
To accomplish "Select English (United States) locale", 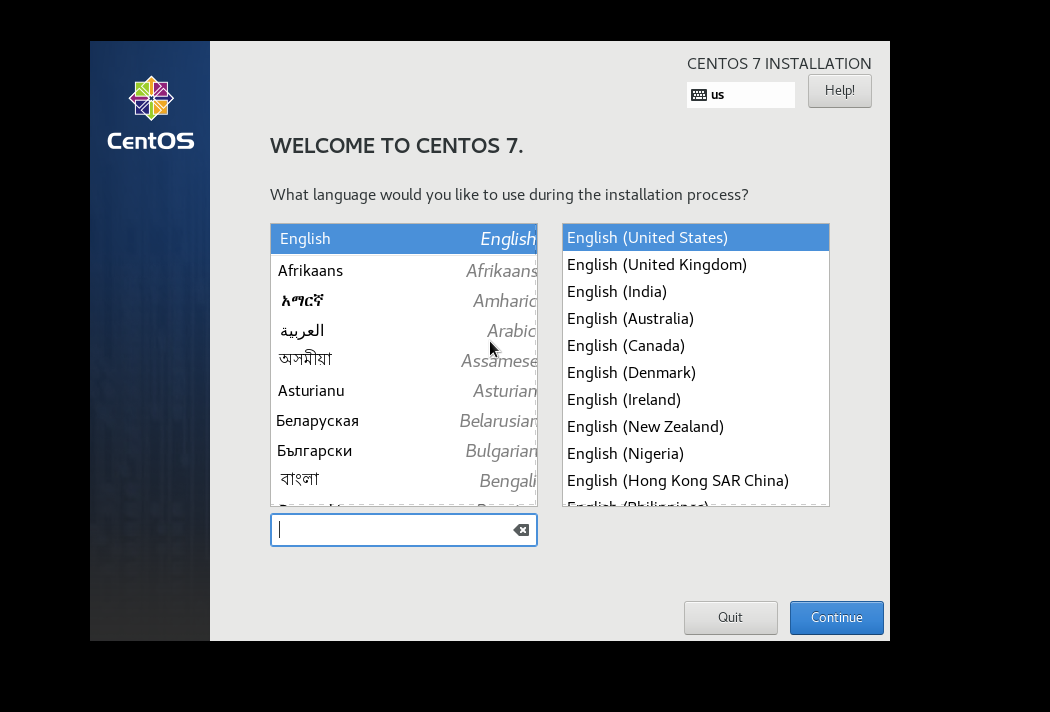I will [696, 238].
